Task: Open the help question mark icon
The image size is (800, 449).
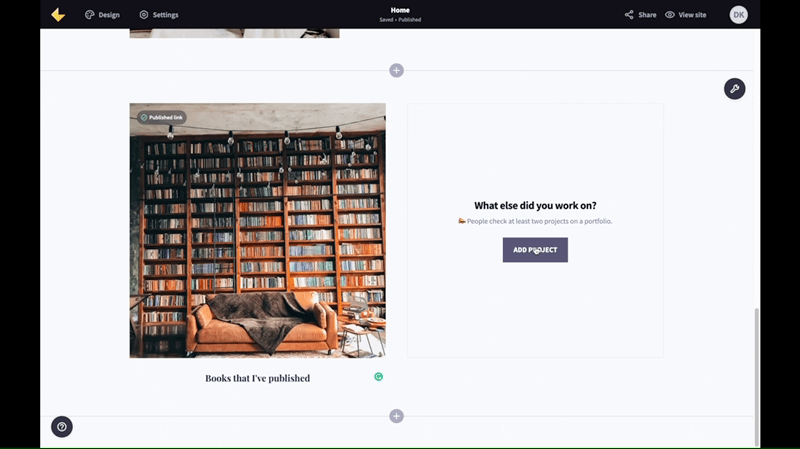Action: click(x=62, y=427)
